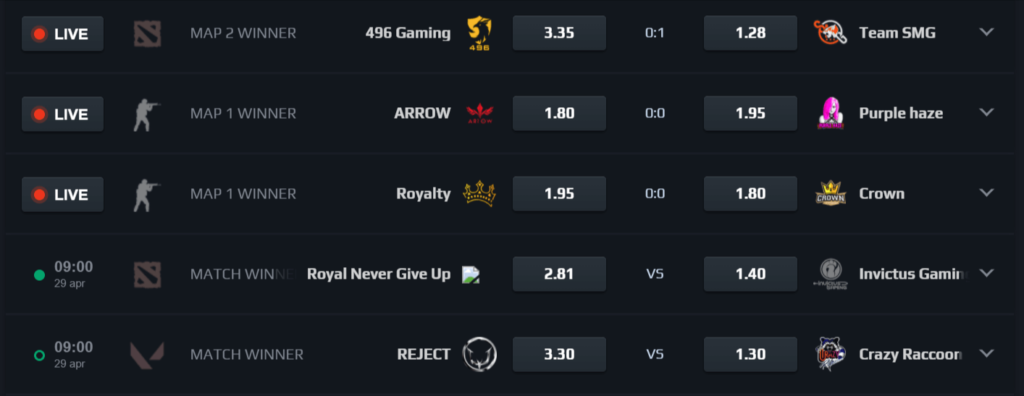Click the 496 Gaming team logo
1024x396 pixels.
click(x=479, y=33)
